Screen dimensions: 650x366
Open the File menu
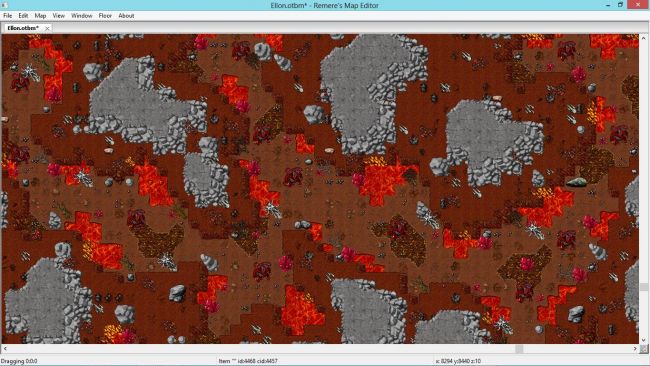(7, 16)
